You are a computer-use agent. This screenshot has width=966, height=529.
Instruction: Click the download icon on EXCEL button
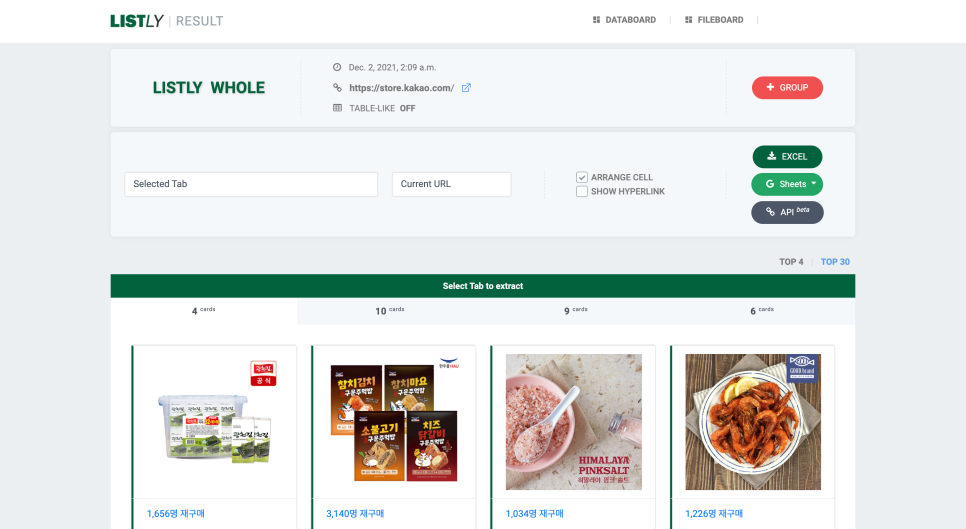tap(771, 156)
